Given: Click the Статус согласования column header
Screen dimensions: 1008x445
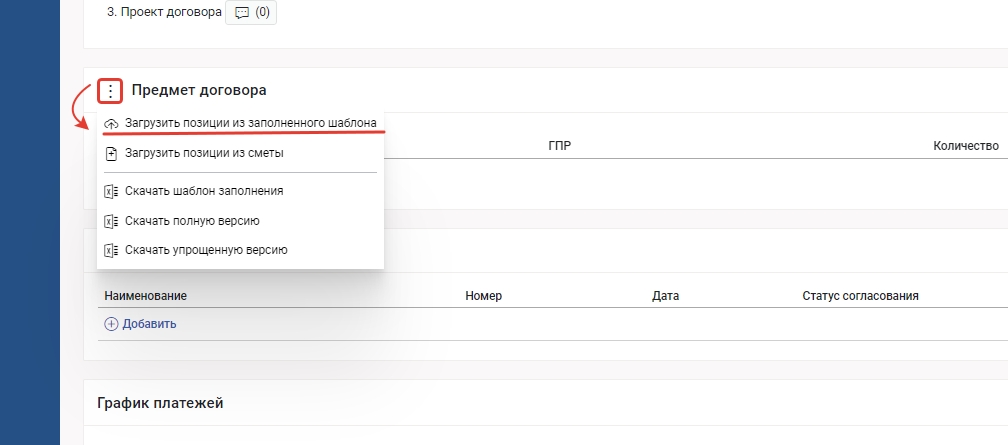Looking at the screenshot, I should click(860, 296).
